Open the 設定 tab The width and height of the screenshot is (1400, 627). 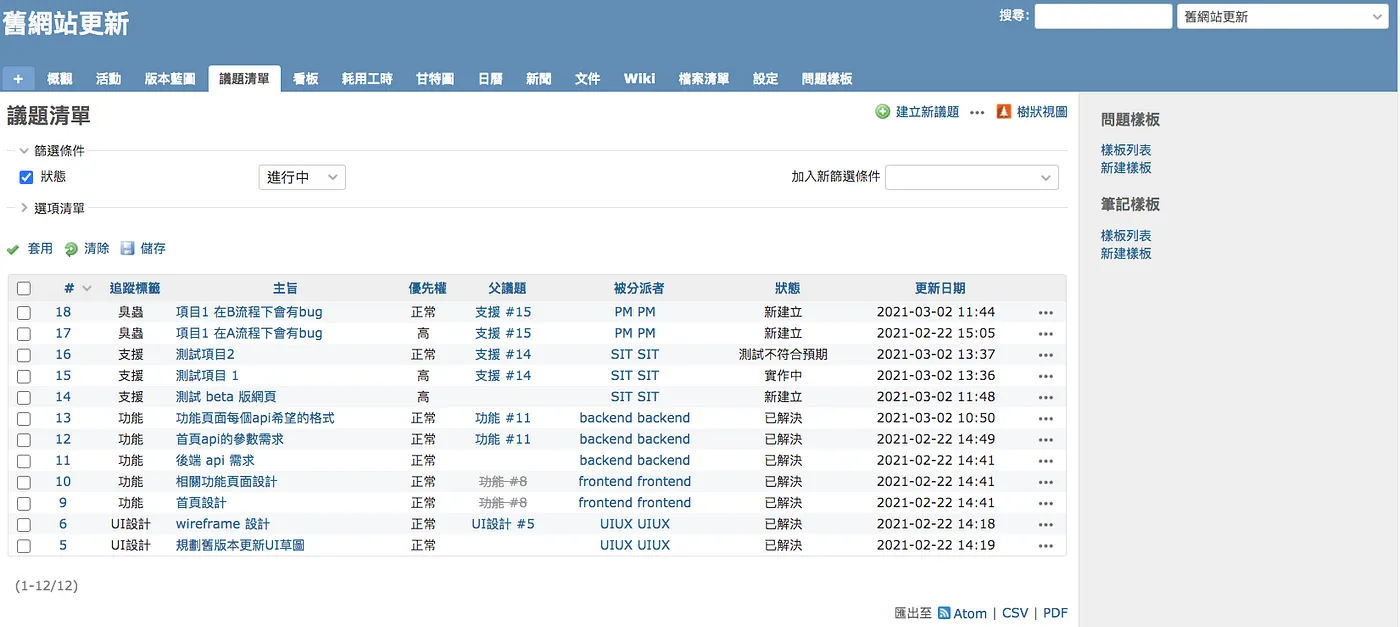pyautogui.click(x=766, y=79)
